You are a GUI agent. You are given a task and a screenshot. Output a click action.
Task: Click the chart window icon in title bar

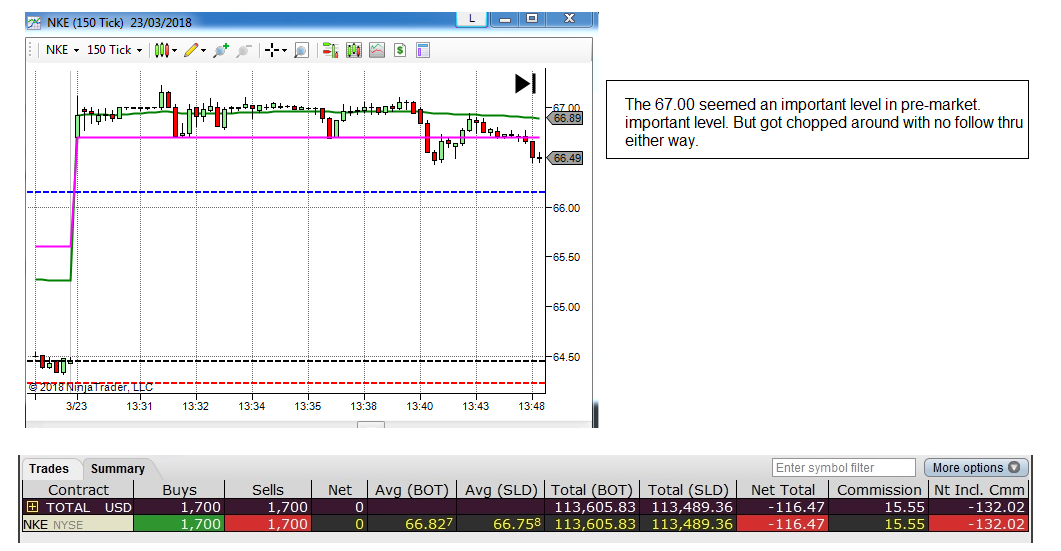pyautogui.click(x=34, y=23)
